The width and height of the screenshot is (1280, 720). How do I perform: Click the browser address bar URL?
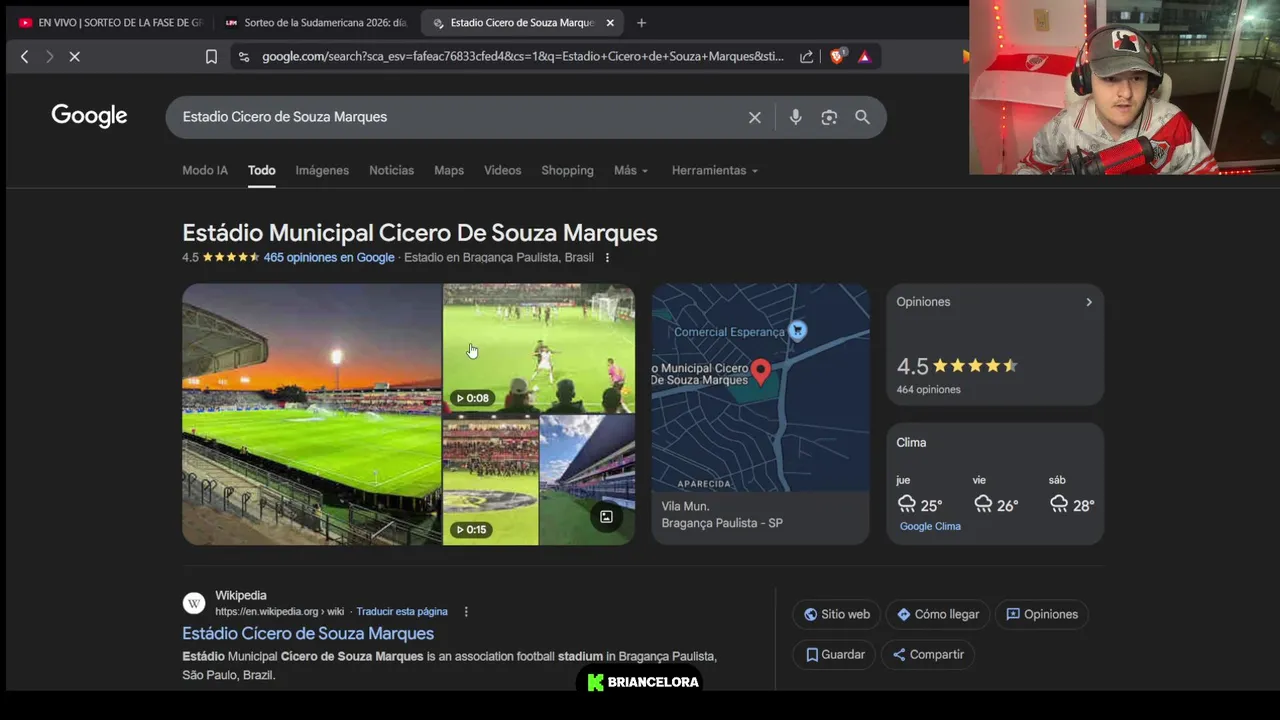pos(523,57)
